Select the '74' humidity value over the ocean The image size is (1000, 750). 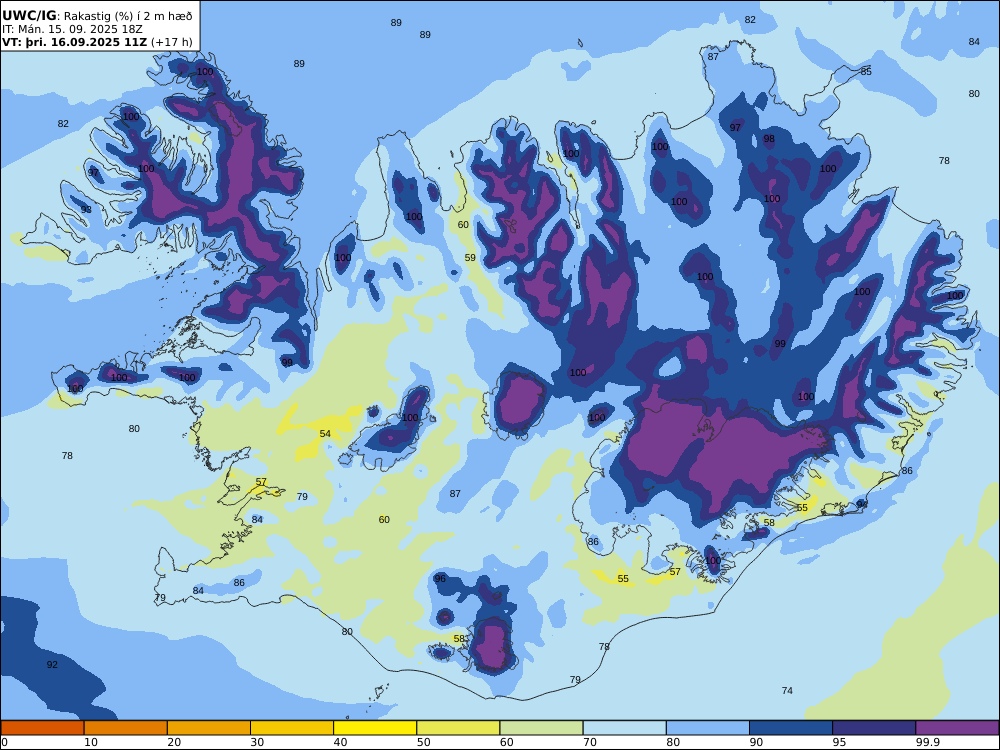pos(788,691)
